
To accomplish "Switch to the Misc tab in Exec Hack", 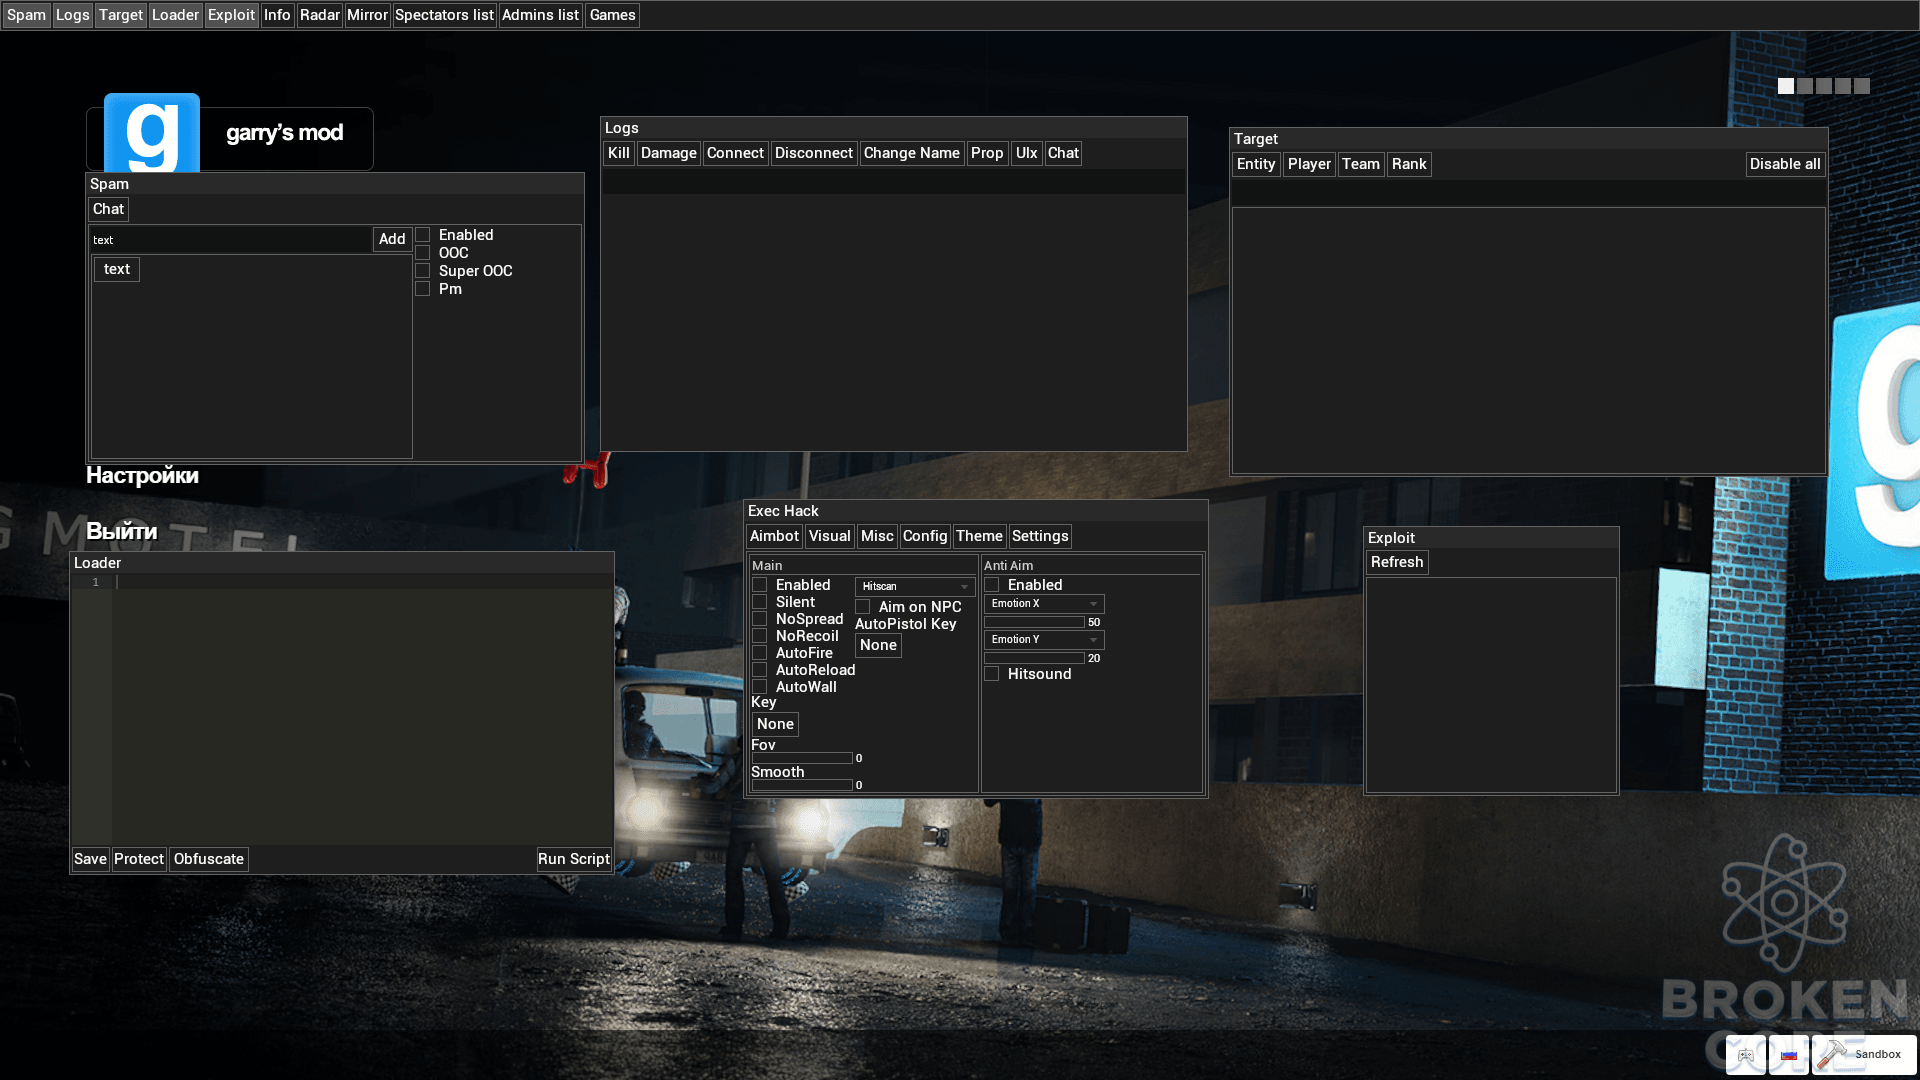I will [x=877, y=536].
